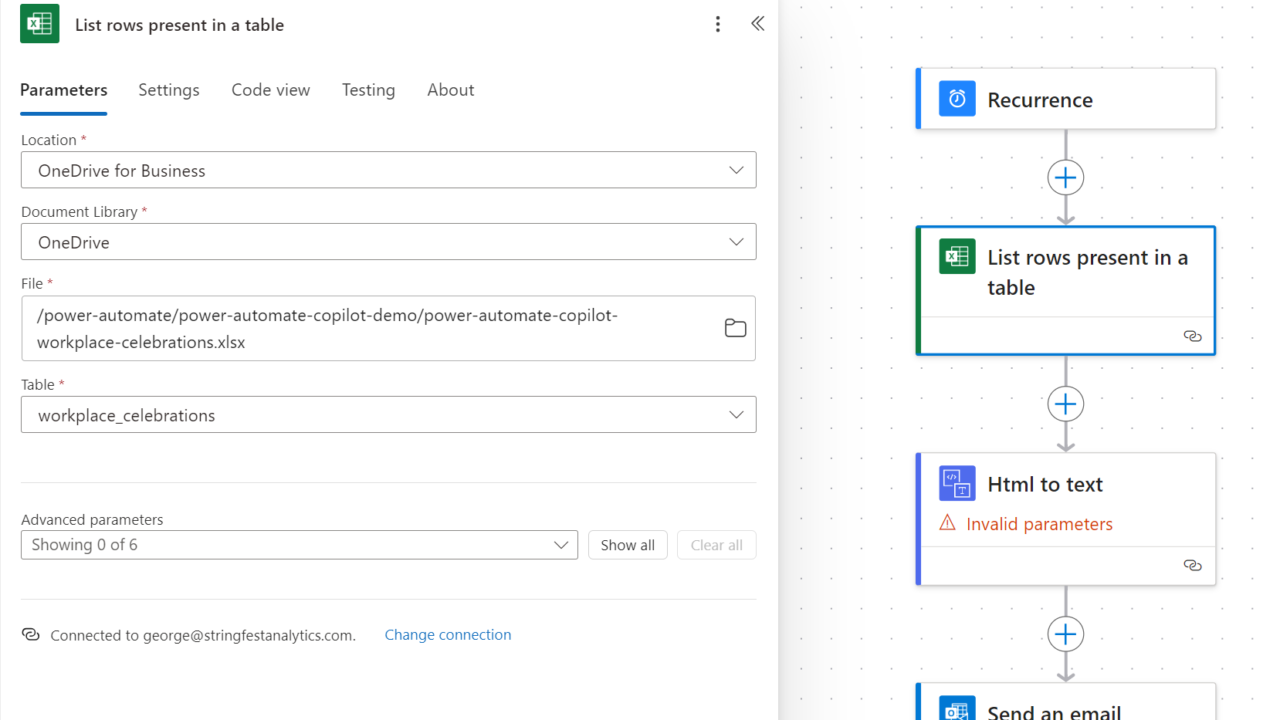Click connection link icon on Html to text card
The width and height of the screenshot is (1280, 720).
1192,565
